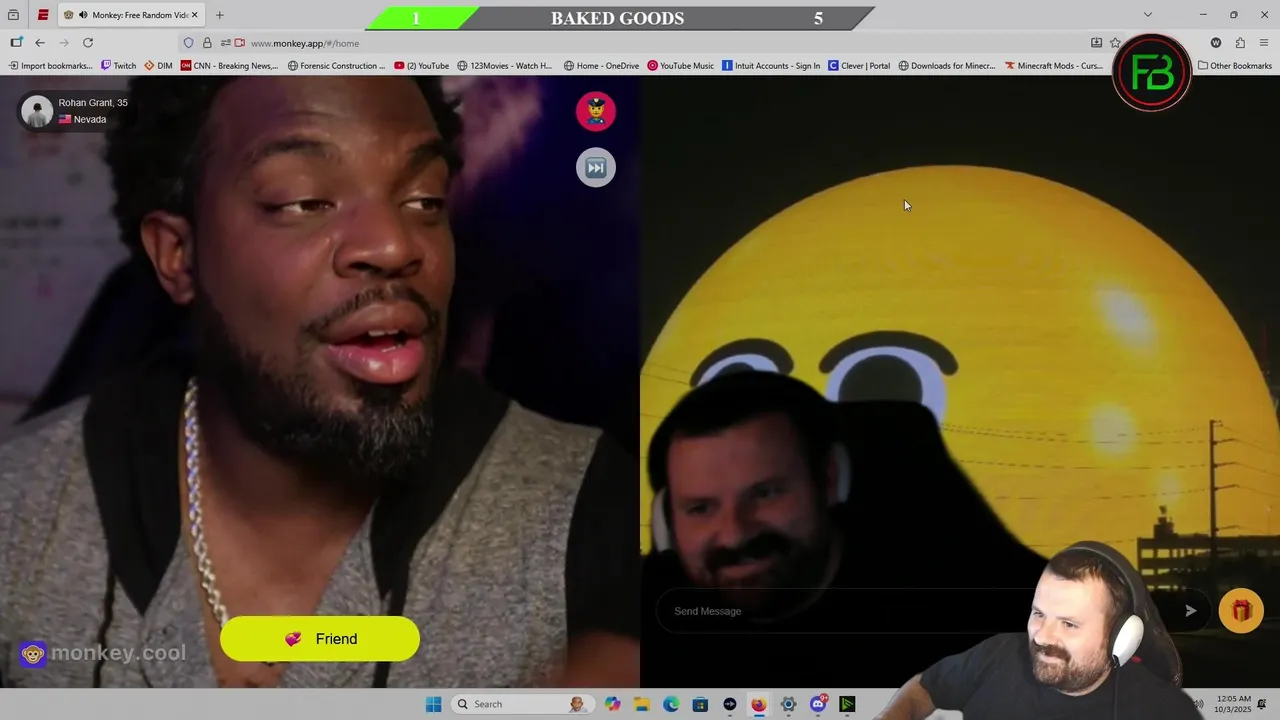The image size is (1280, 720).
Task: Open Microsoft Store from taskbar
Action: coord(700,704)
